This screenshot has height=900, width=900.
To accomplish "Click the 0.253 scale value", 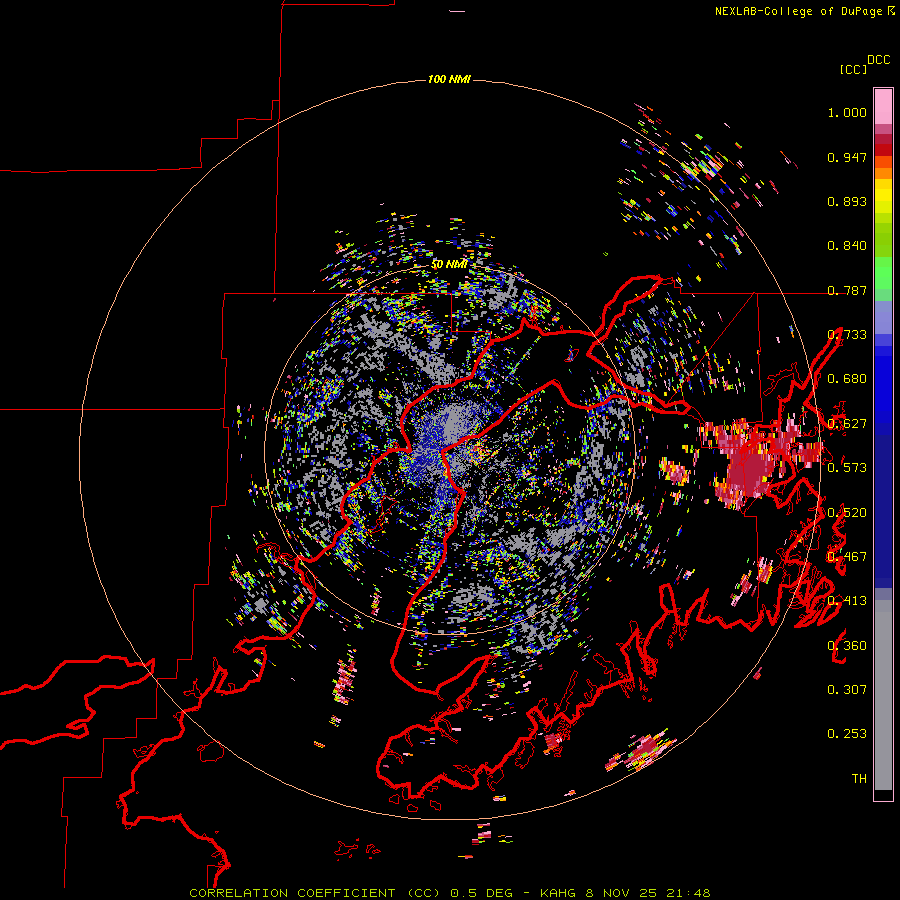I will point(847,734).
